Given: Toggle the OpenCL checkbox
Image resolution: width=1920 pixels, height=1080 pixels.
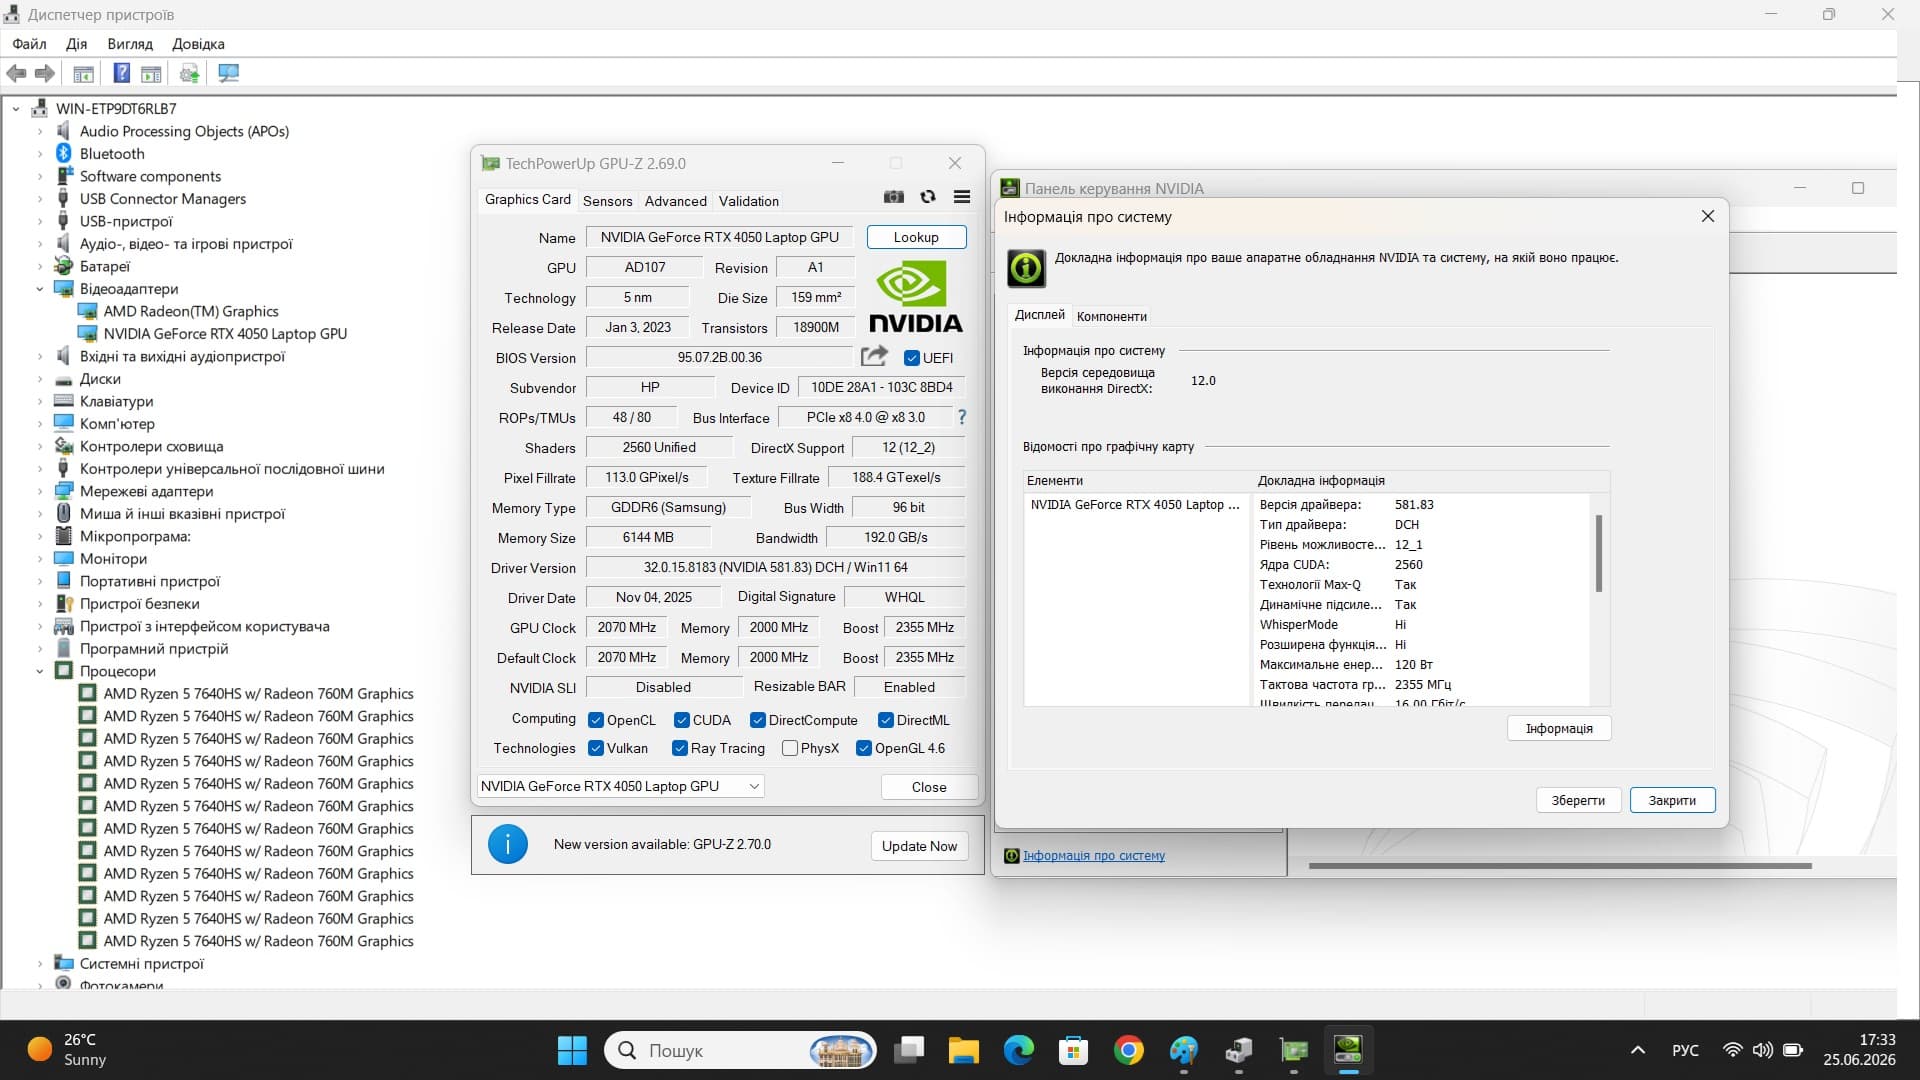Looking at the screenshot, I should tap(596, 720).
